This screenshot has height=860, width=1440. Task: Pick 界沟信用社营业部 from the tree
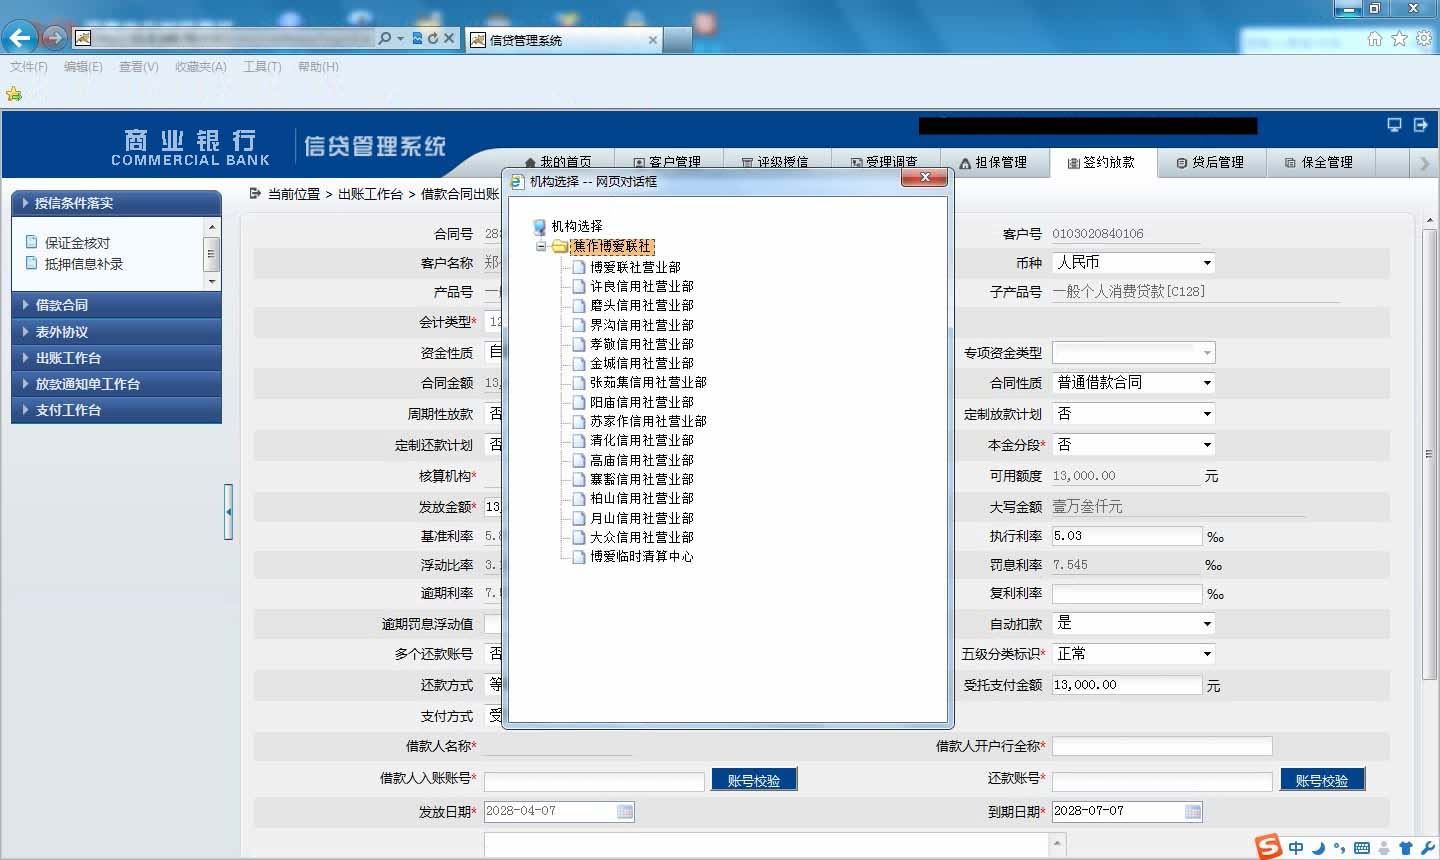[641, 325]
